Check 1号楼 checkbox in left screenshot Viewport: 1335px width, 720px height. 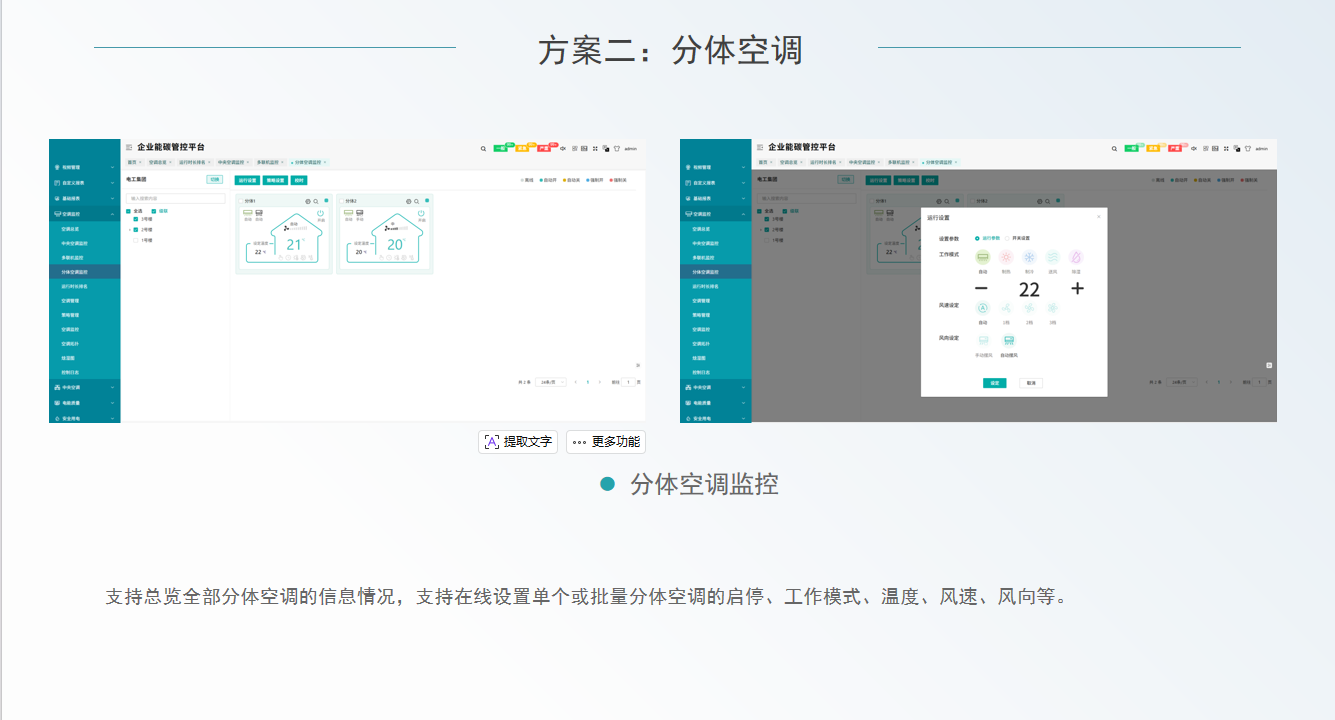136,240
